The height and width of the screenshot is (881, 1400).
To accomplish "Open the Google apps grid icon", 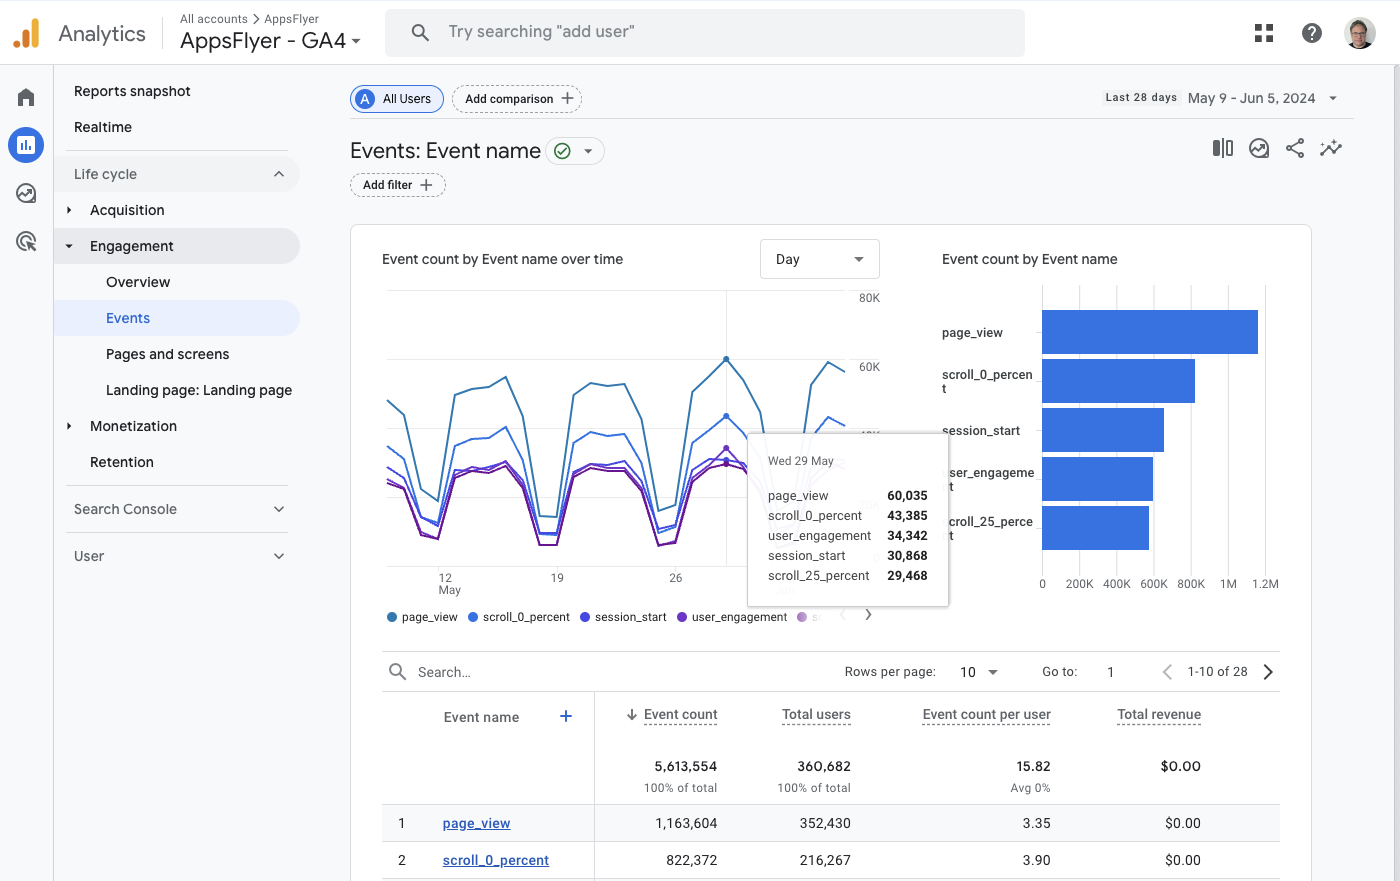I will [x=1264, y=33].
